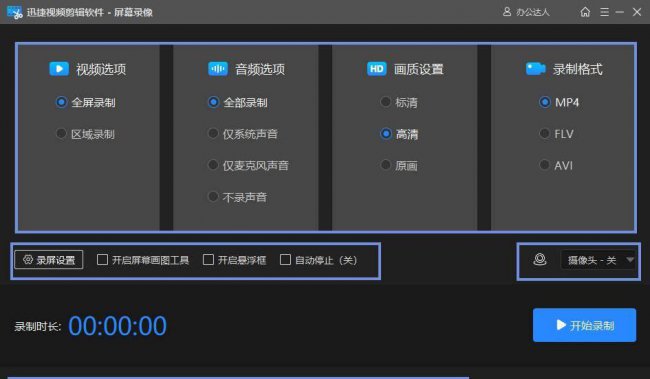This screenshot has height=379, width=650.
Task: Click the webcam icon beside 摄像头
Action: coord(539,260)
